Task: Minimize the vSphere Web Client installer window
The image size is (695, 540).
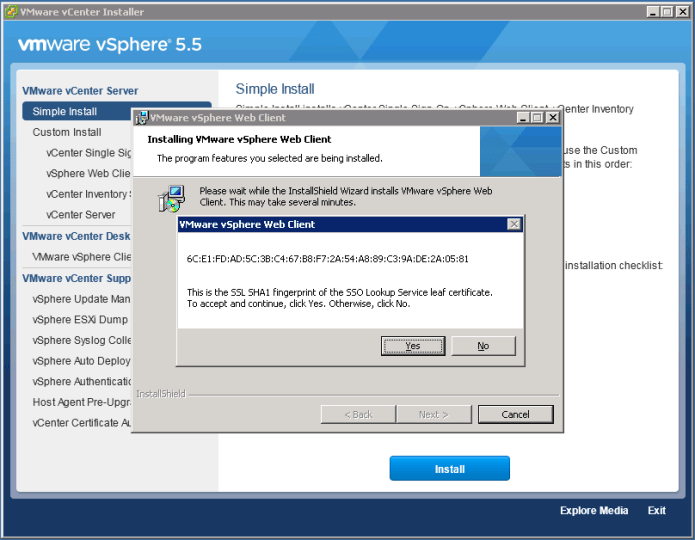Action: pyautogui.click(x=522, y=117)
